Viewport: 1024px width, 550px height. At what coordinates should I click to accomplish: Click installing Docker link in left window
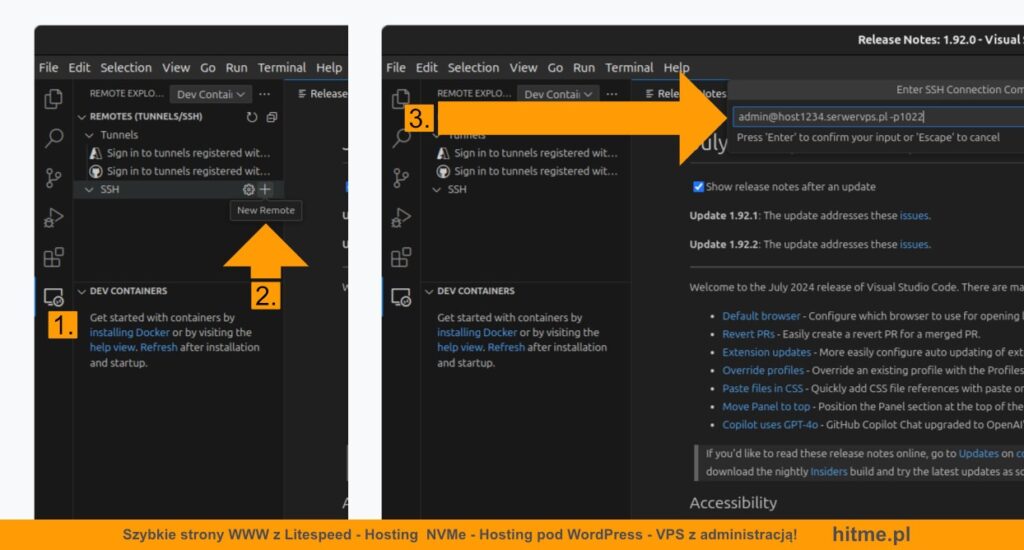pyautogui.click(x=129, y=332)
